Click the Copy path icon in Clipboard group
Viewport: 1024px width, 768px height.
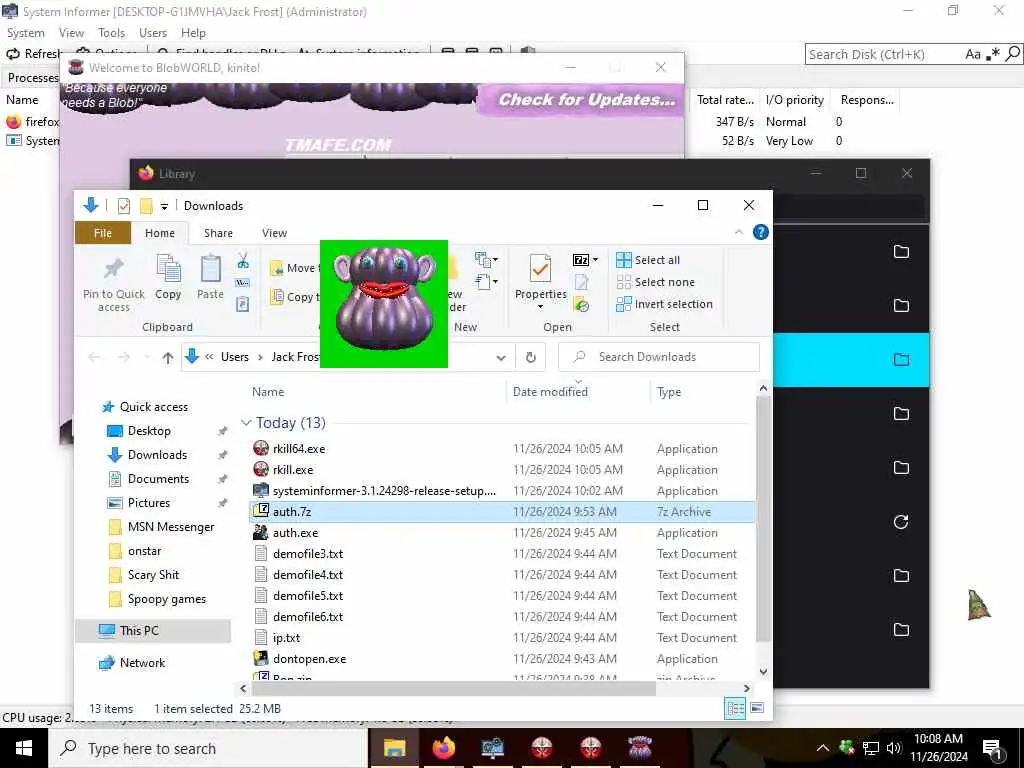pyautogui.click(x=242, y=283)
